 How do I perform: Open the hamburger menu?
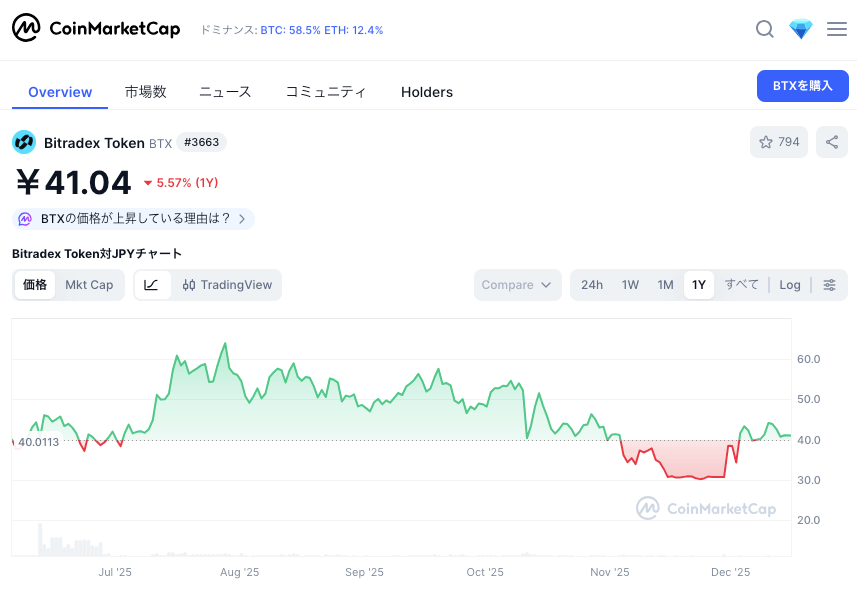[837, 30]
